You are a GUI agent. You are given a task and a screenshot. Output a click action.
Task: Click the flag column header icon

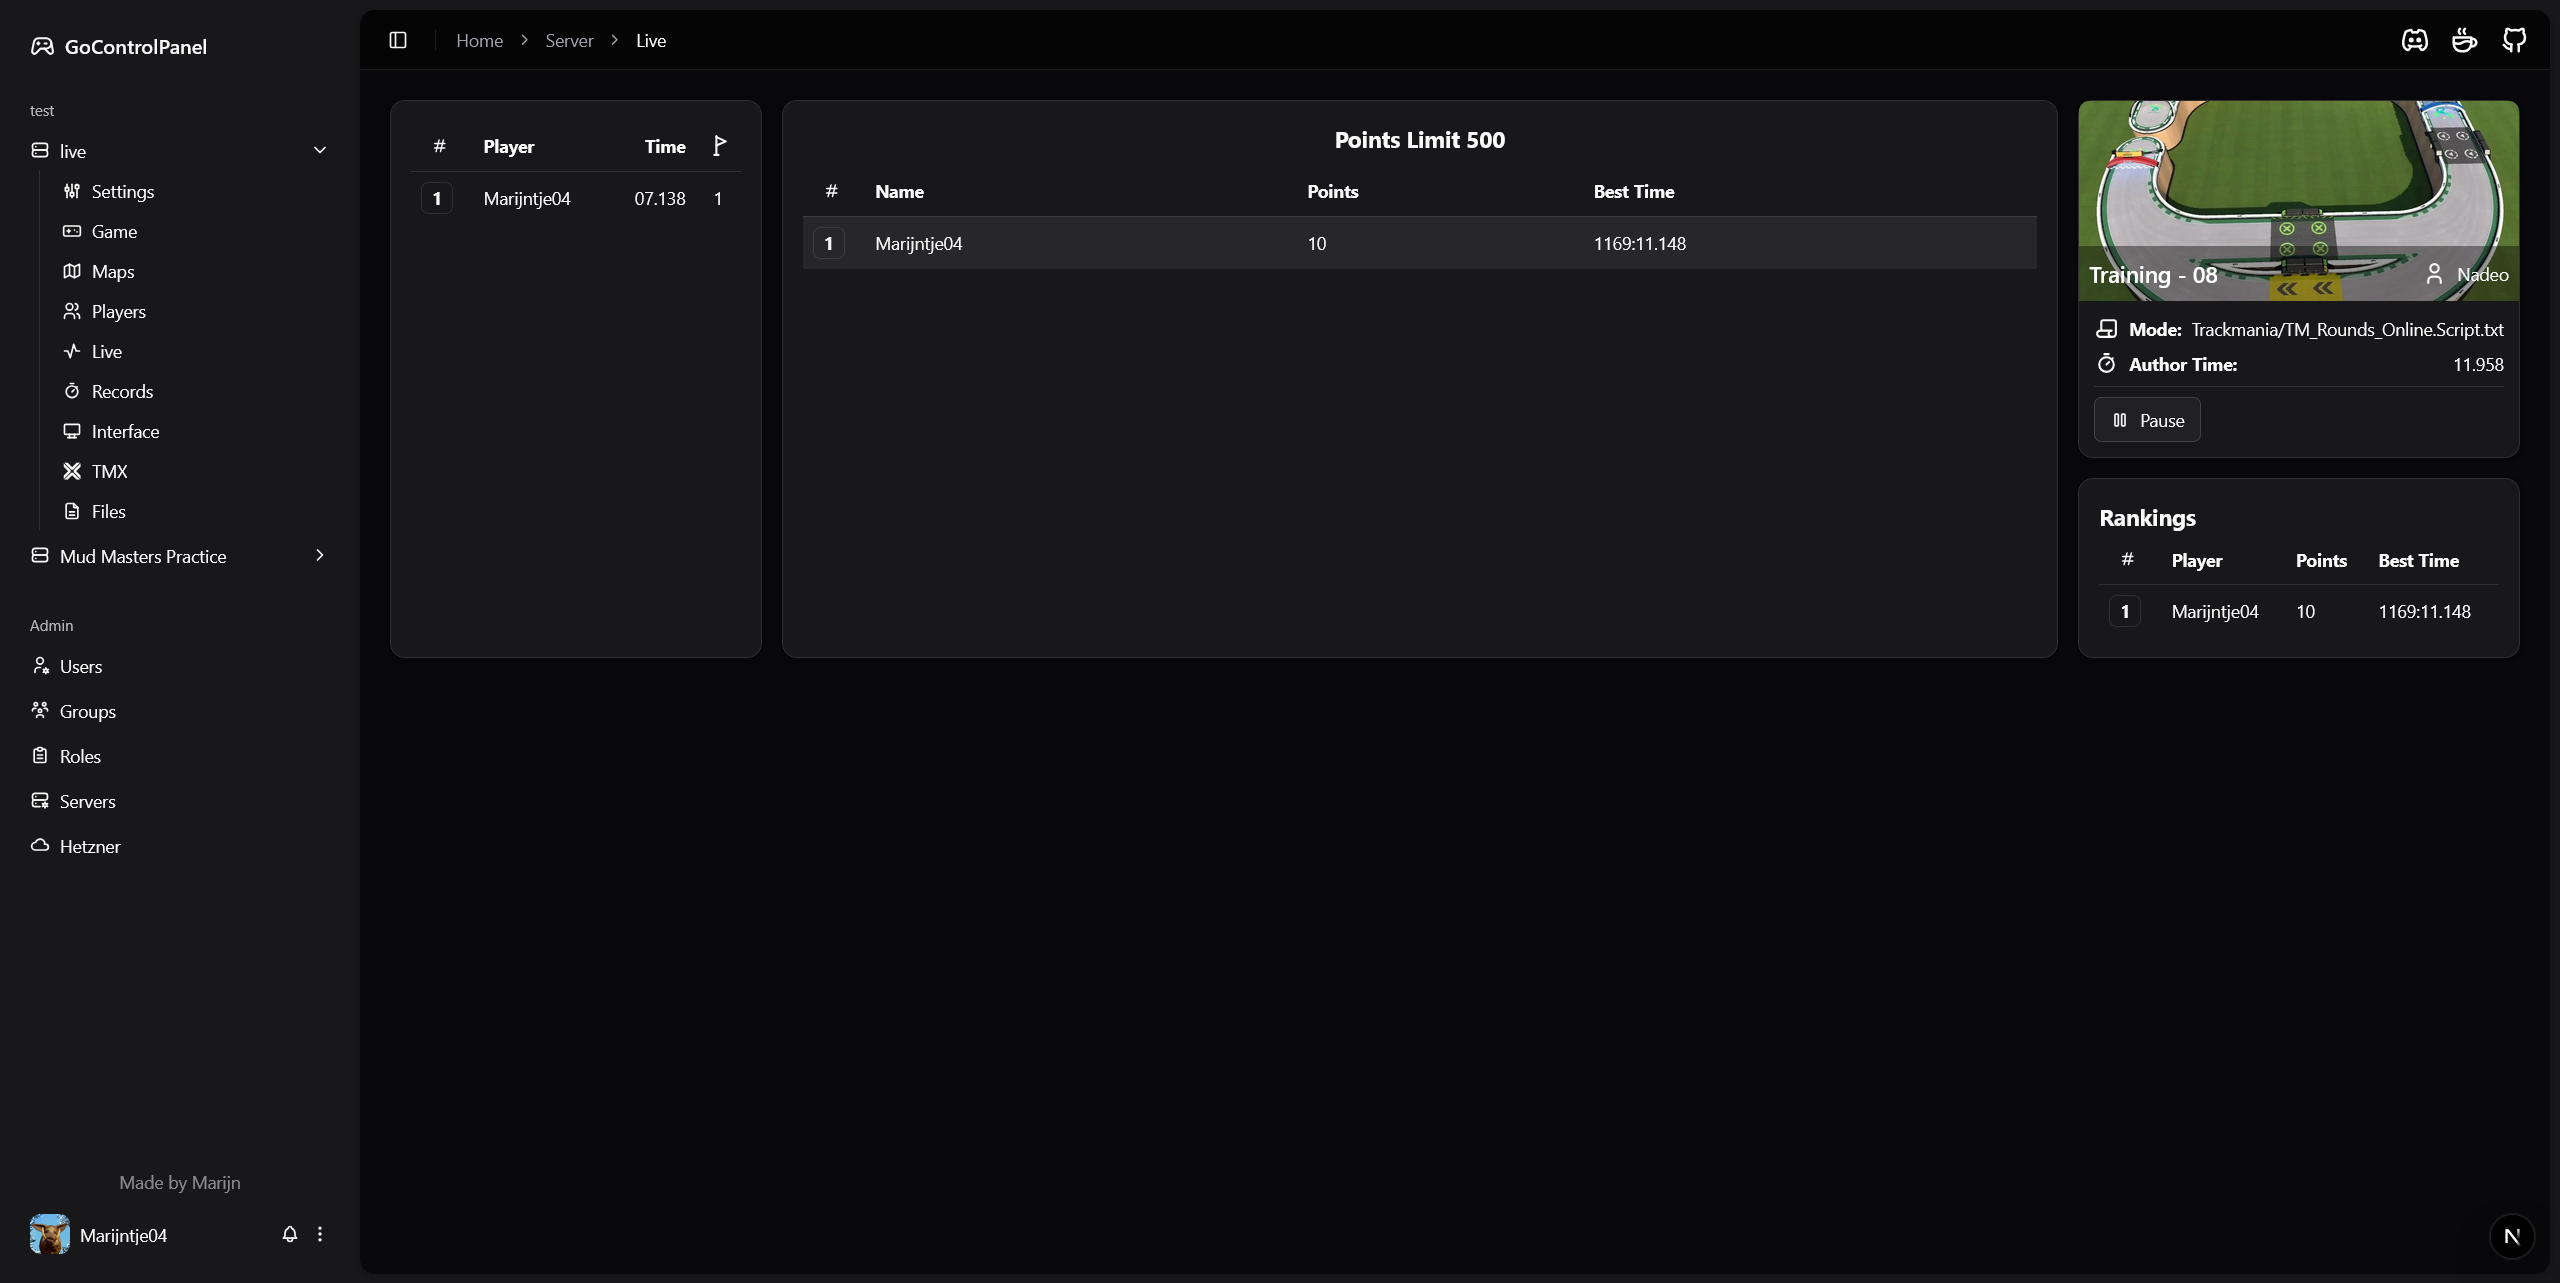tap(719, 146)
